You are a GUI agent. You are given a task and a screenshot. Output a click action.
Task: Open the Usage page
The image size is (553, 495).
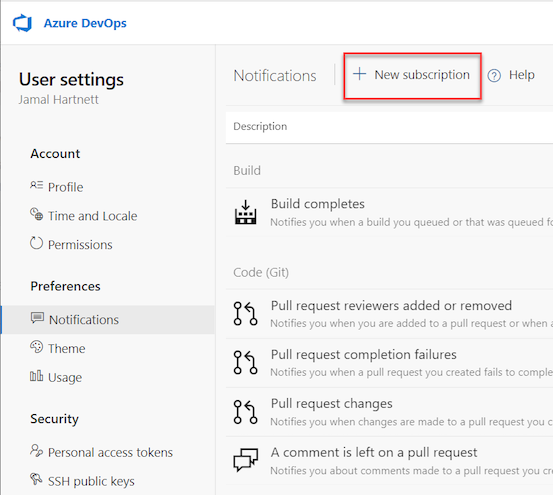pyautogui.click(x=65, y=378)
